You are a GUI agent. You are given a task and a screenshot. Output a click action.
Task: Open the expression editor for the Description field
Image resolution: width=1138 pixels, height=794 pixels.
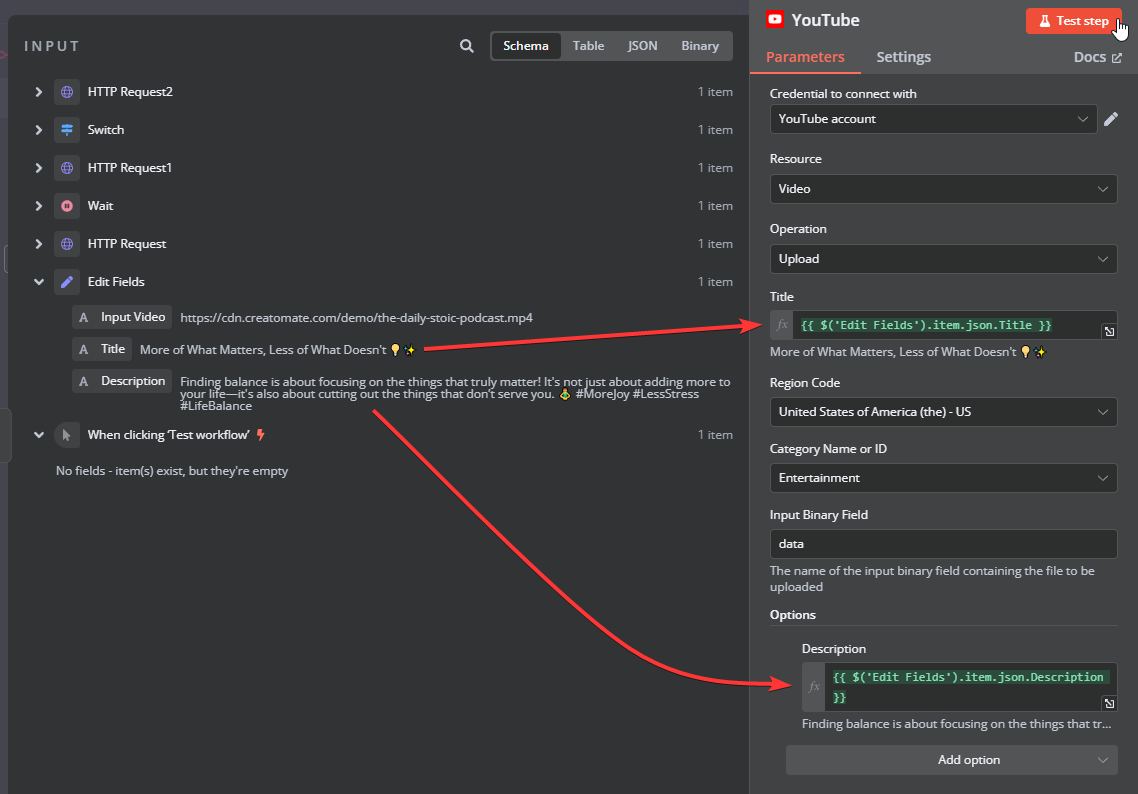point(1109,703)
